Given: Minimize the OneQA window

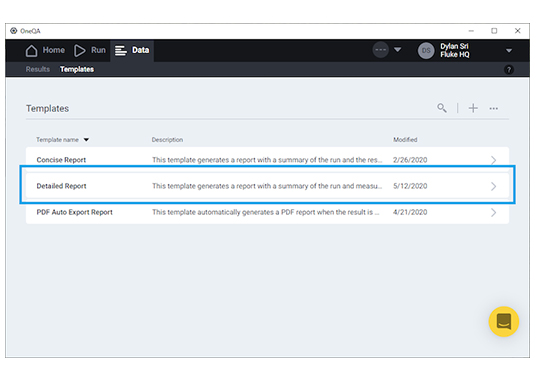Looking at the screenshot, I should point(471,31).
